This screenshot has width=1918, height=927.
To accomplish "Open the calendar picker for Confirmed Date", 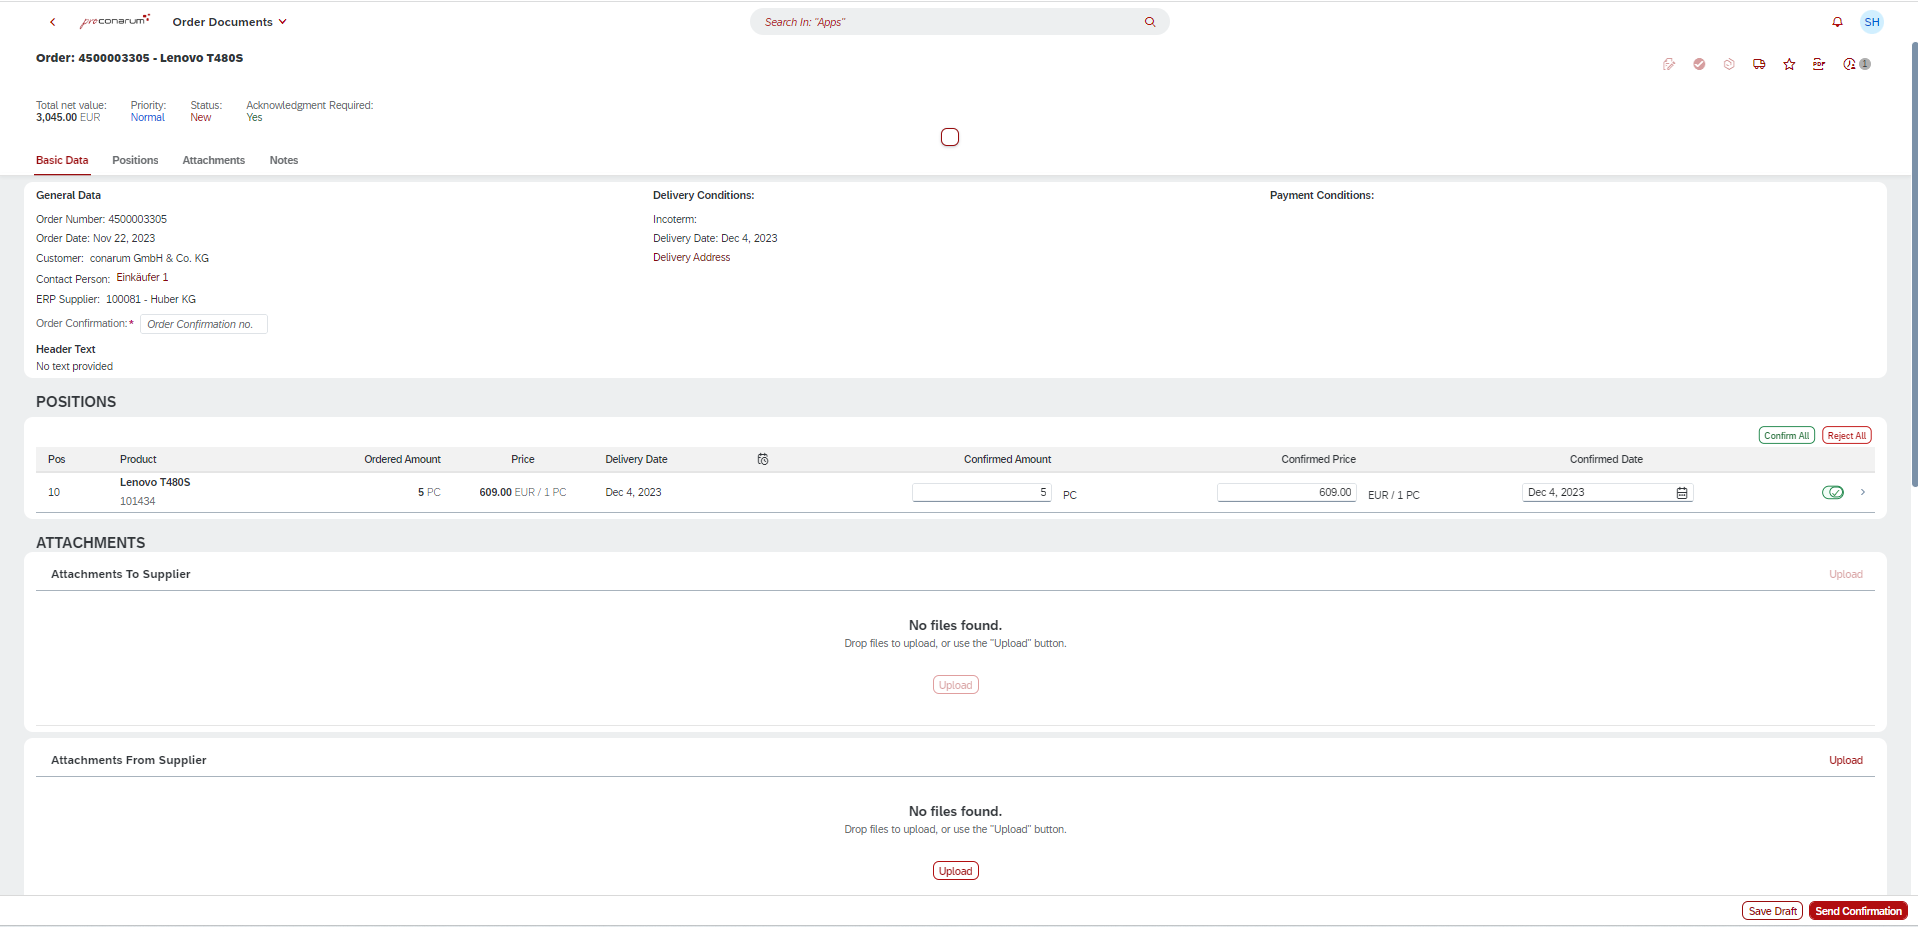I will point(1682,492).
